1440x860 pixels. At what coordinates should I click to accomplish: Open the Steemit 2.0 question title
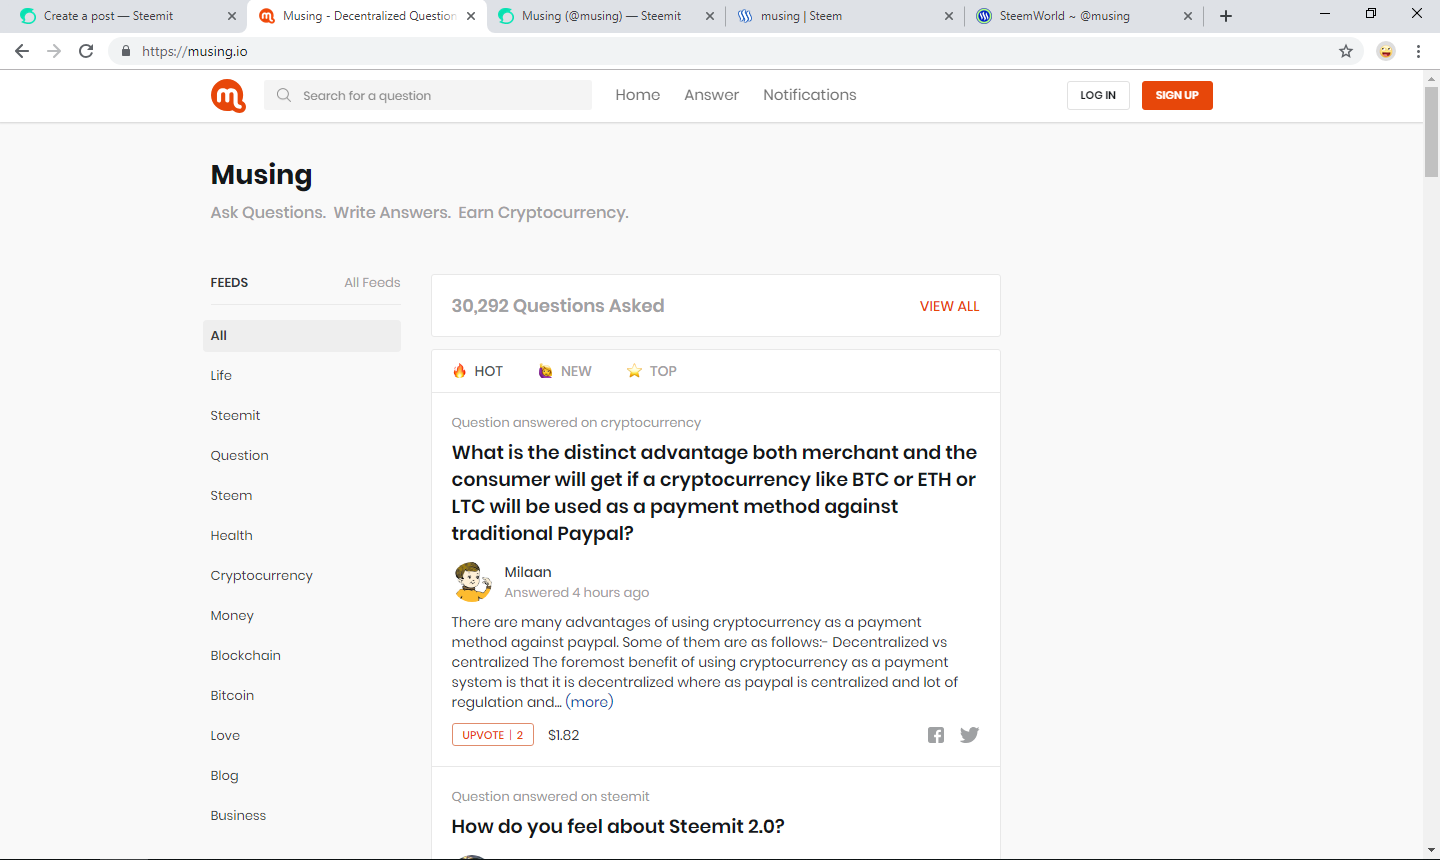(x=618, y=827)
